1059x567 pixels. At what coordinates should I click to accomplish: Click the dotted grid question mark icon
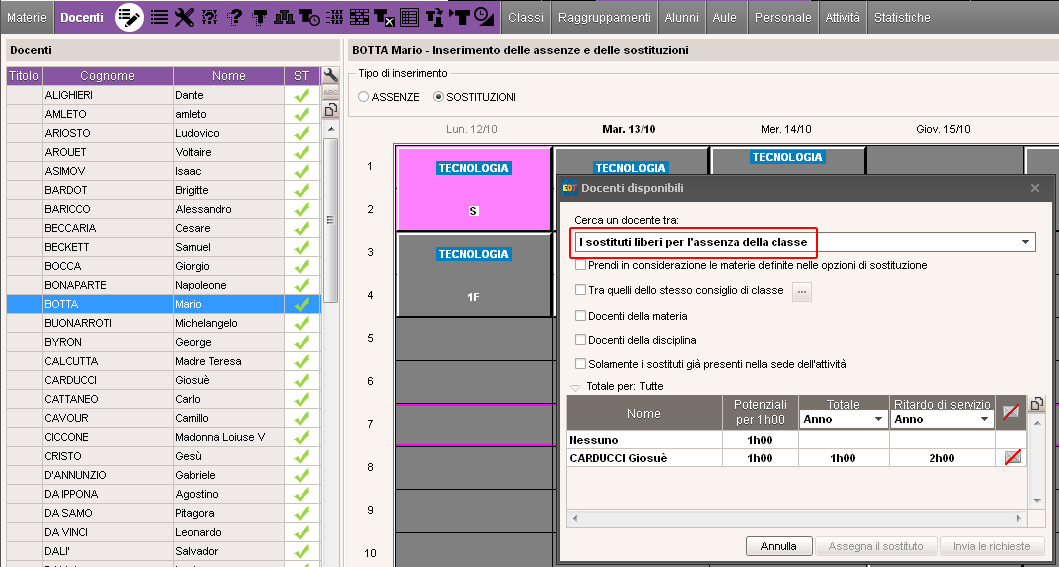tap(209, 18)
